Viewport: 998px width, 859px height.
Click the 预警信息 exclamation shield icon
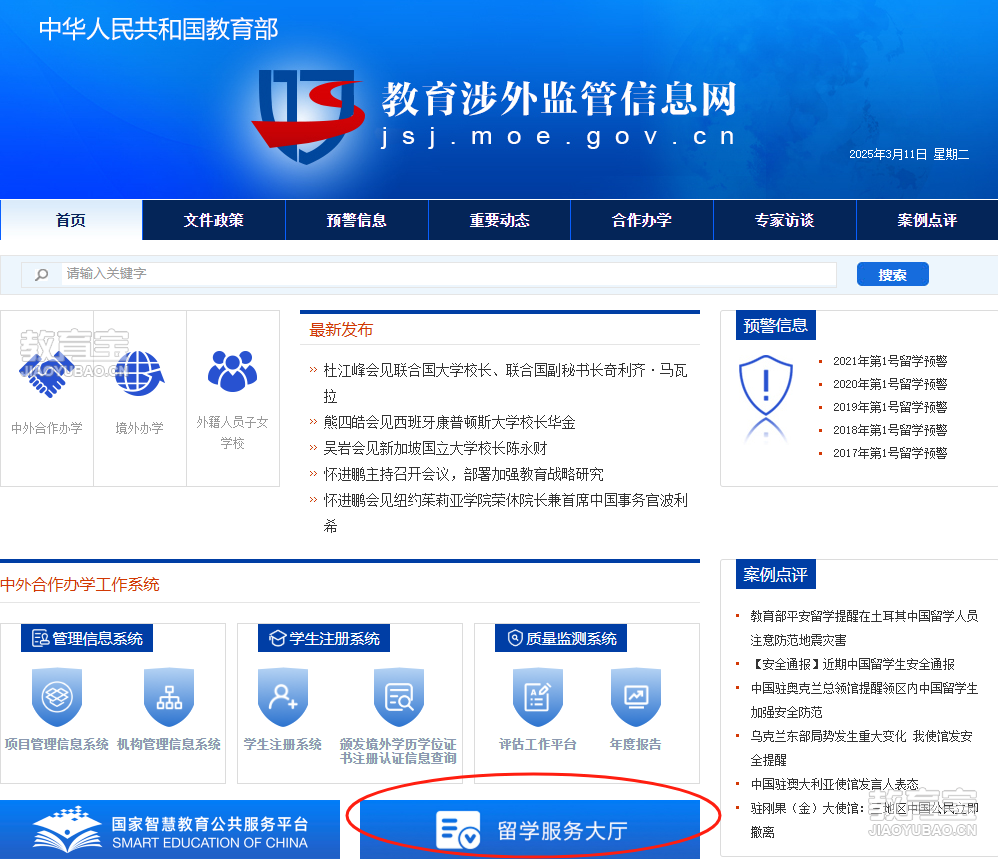[x=766, y=386]
